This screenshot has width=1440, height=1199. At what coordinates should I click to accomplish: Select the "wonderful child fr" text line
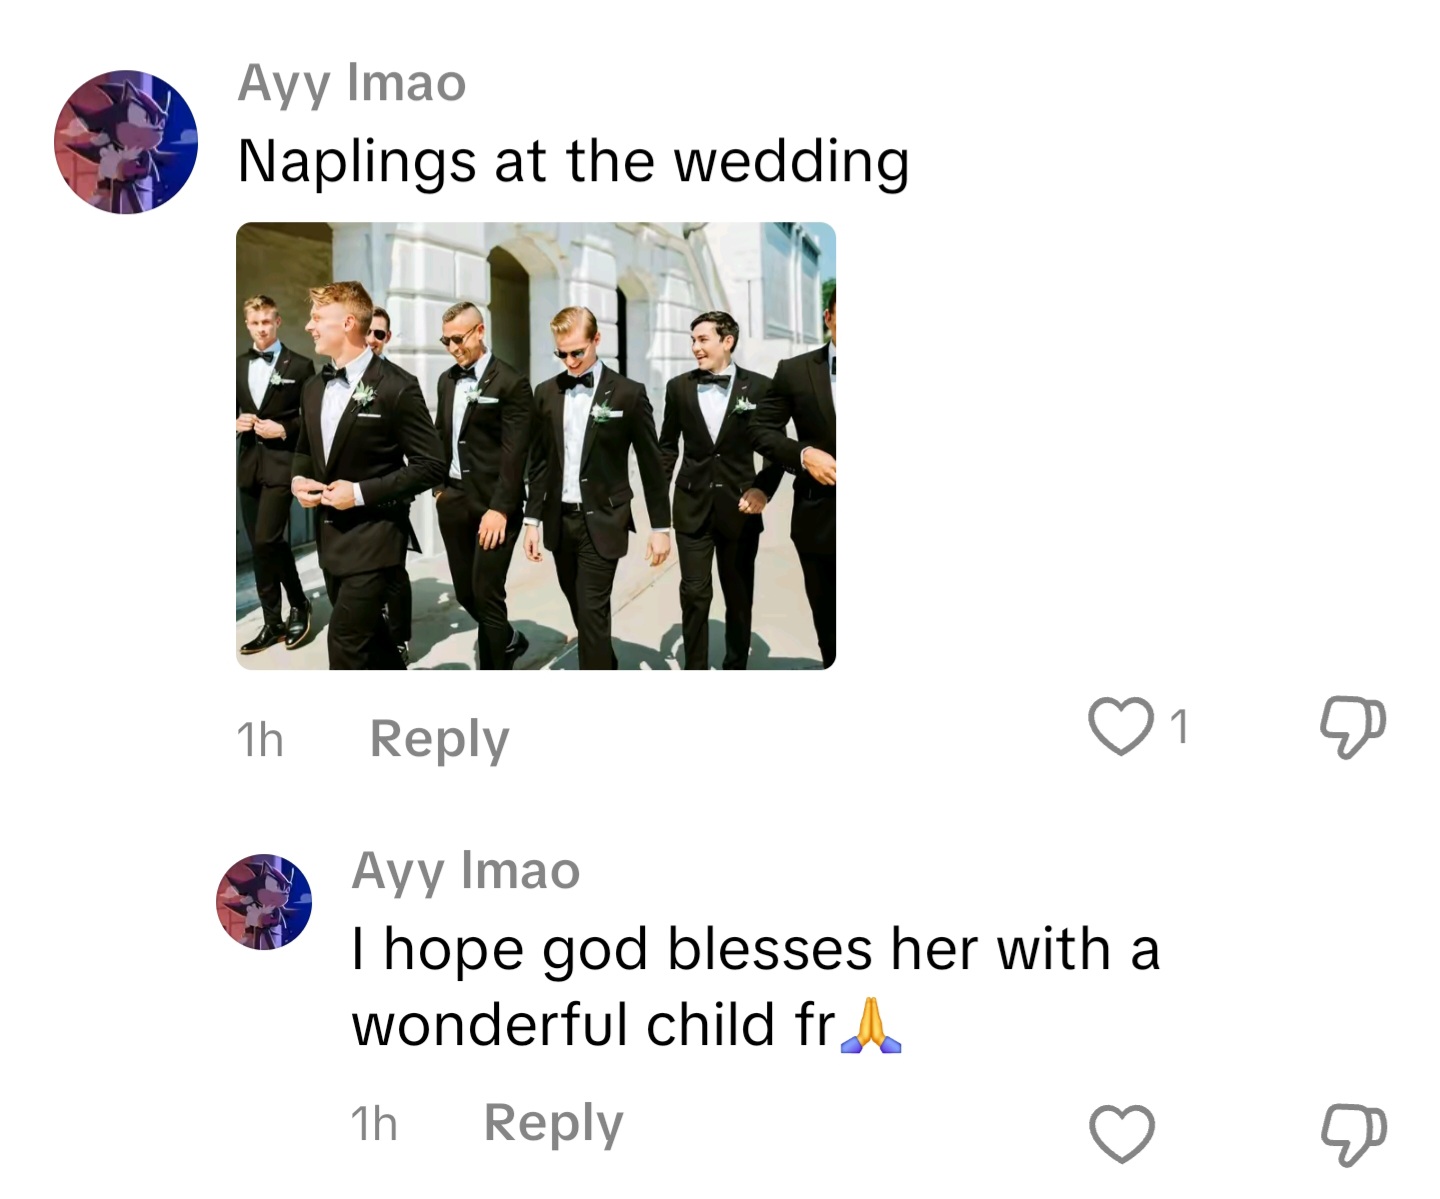(x=594, y=1025)
